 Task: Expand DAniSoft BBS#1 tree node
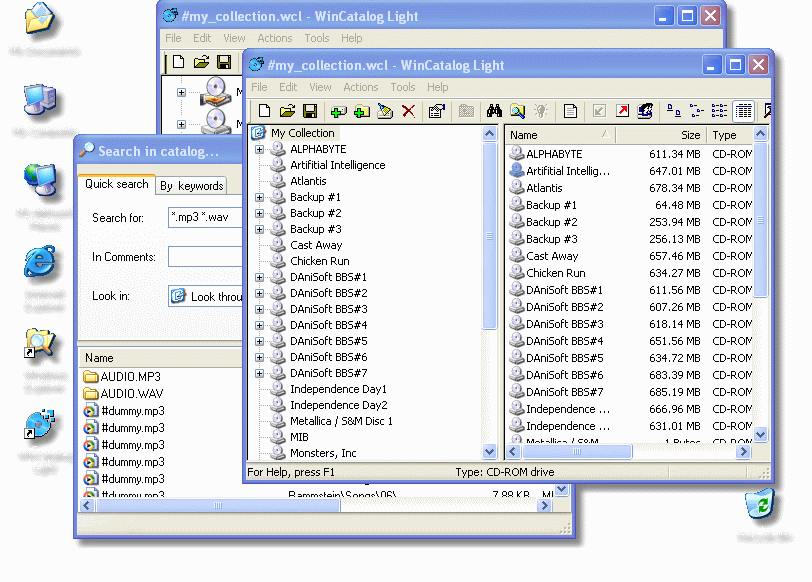[x=259, y=278]
